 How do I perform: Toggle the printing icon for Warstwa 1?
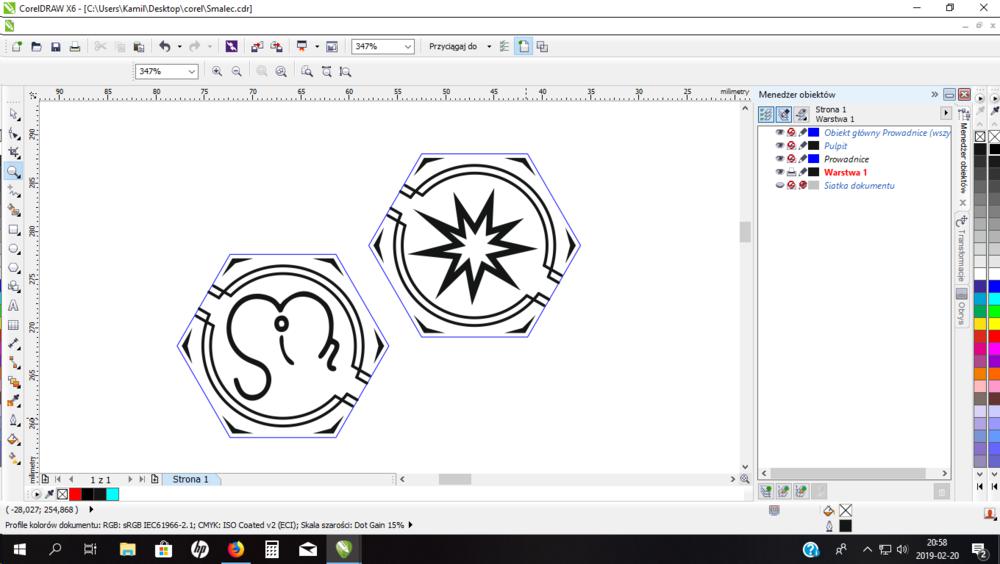click(791, 172)
